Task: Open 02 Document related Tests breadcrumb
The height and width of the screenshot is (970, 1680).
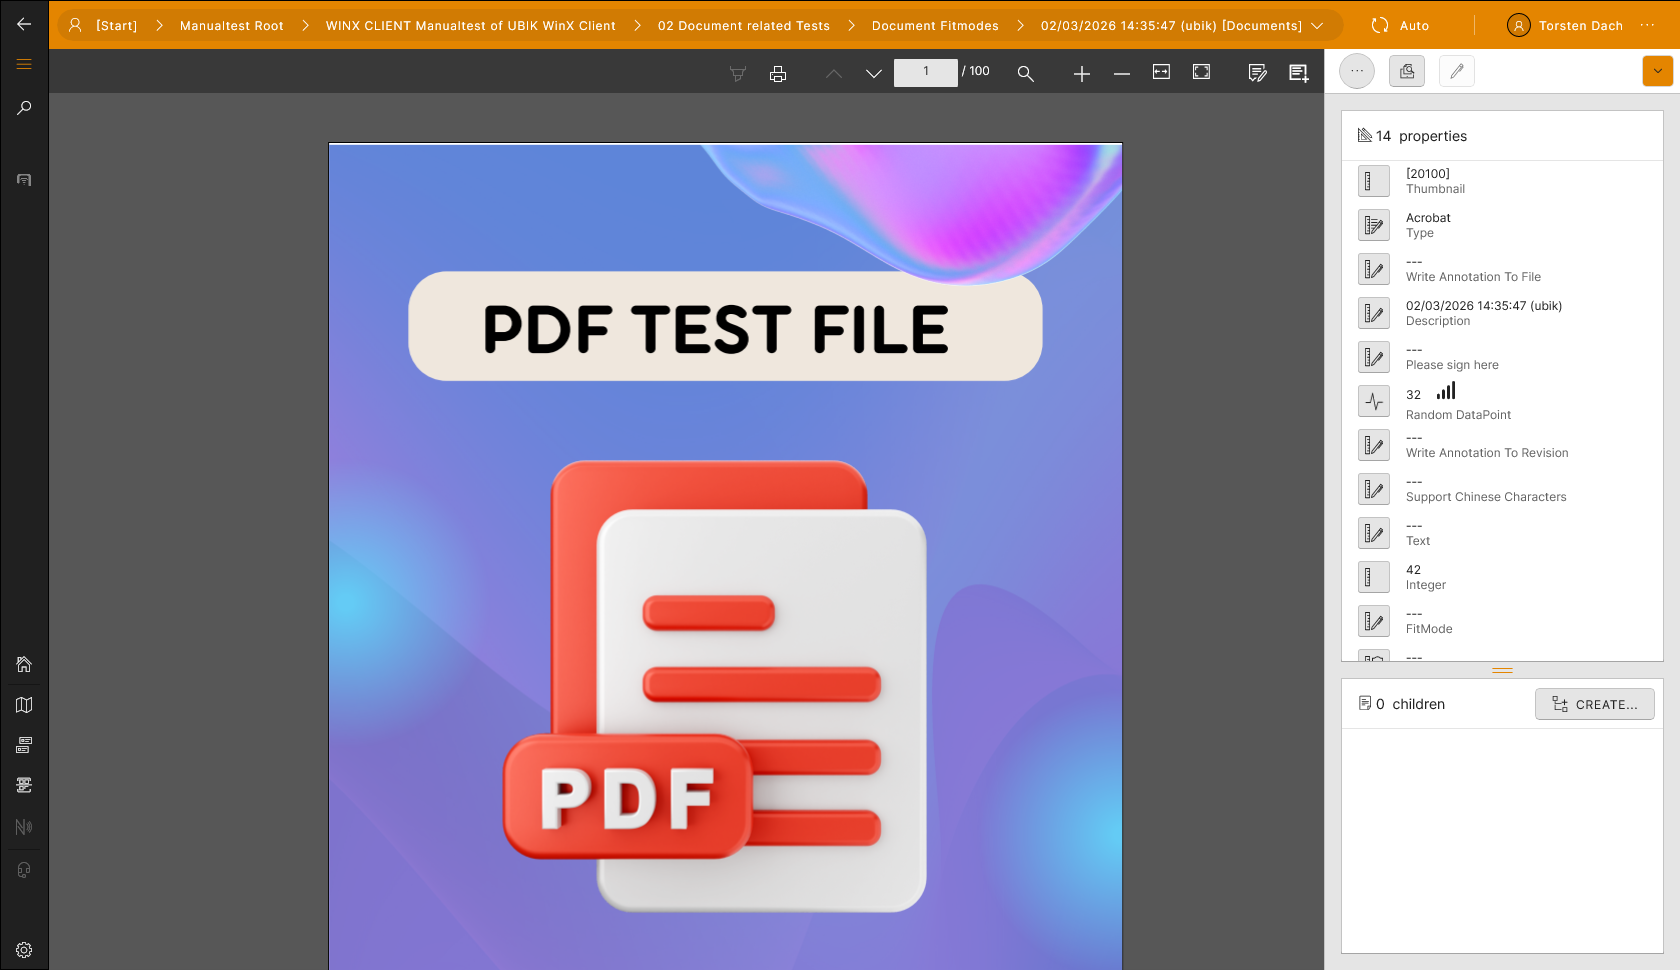Action: click(x=743, y=26)
